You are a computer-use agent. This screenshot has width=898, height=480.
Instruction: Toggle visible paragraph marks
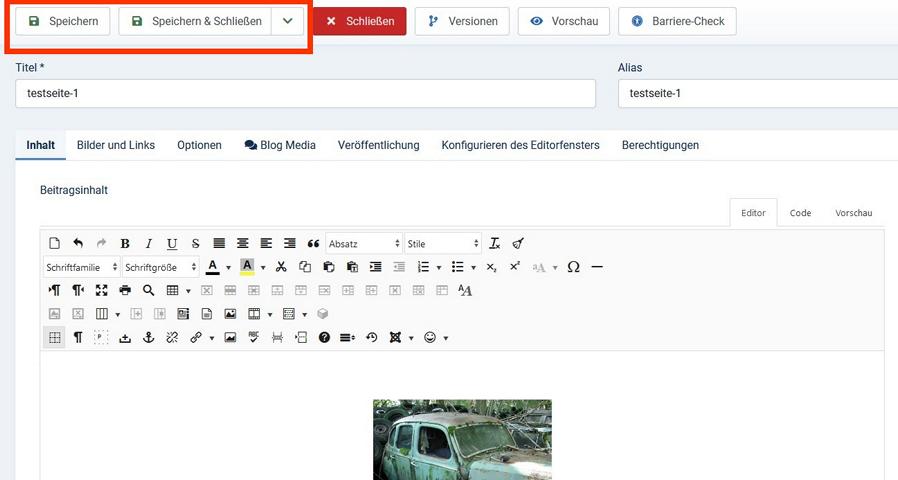78,337
